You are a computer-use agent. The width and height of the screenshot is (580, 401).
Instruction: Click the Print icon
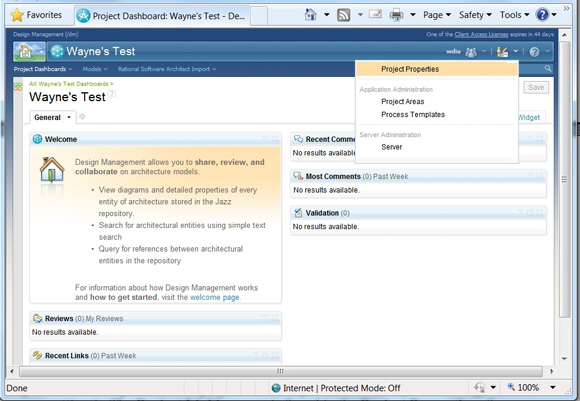(x=396, y=15)
